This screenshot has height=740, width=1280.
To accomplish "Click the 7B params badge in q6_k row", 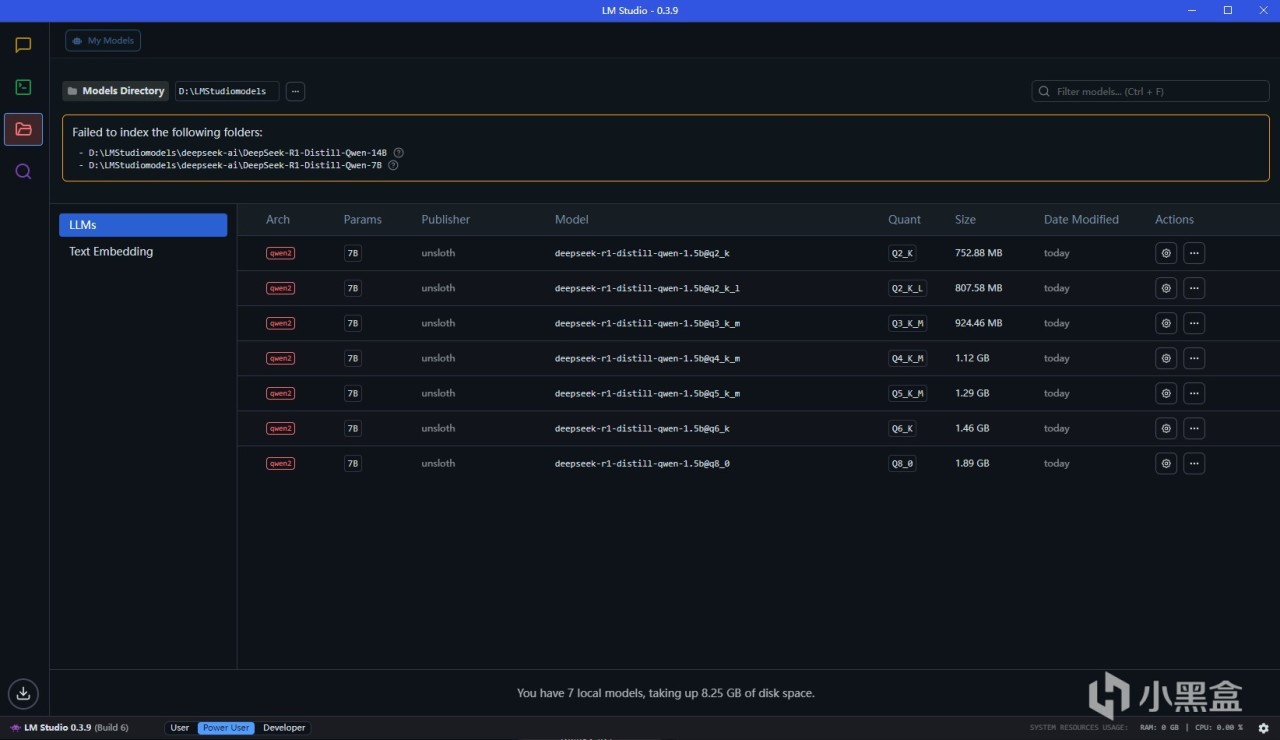I will pos(352,428).
